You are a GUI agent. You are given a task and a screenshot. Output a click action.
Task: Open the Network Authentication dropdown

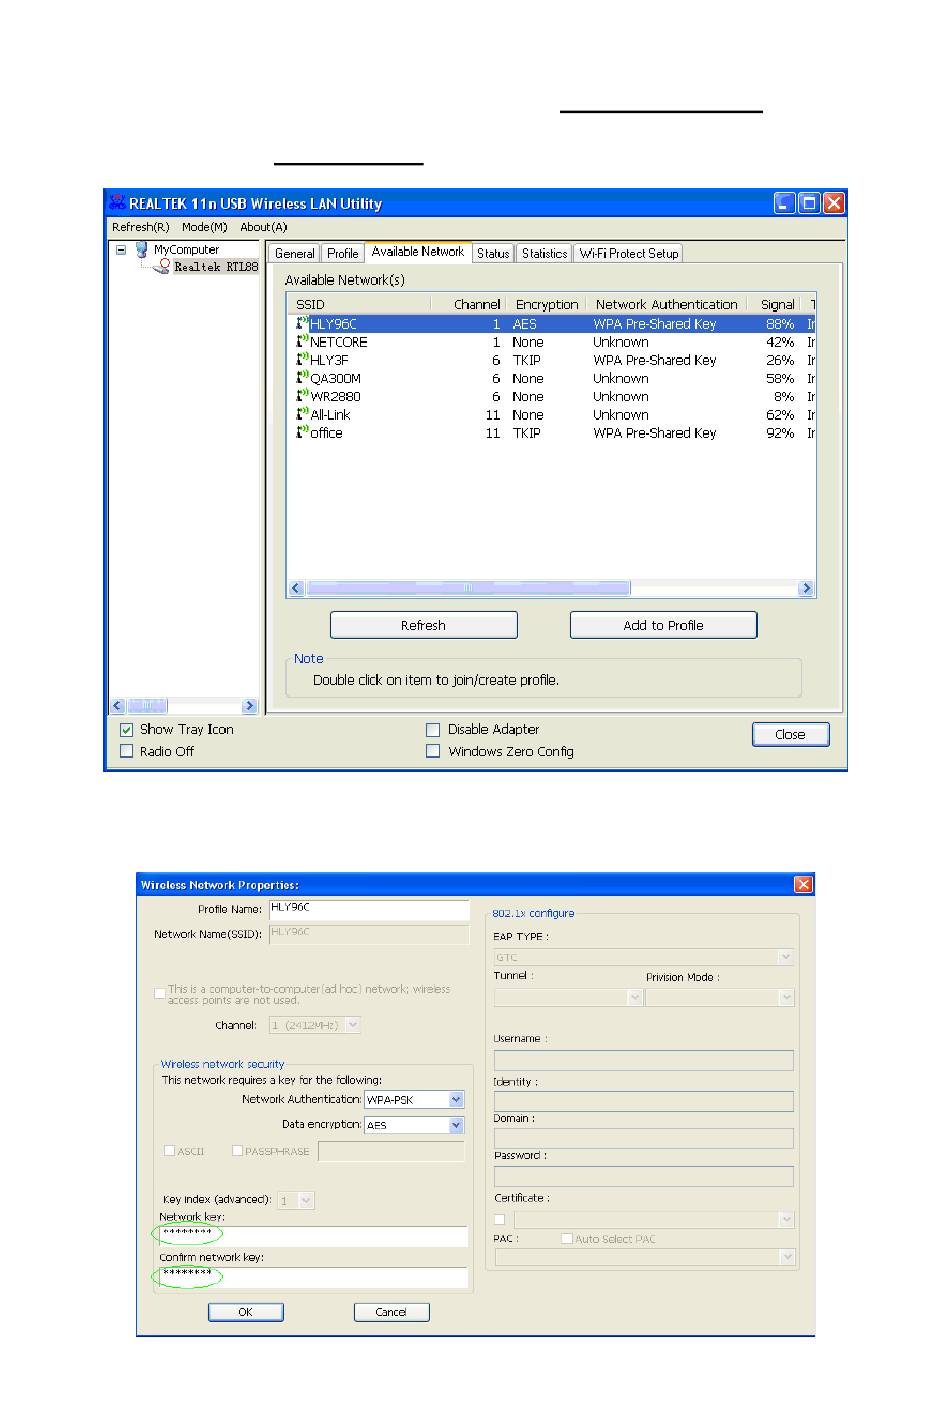(456, 1100)
